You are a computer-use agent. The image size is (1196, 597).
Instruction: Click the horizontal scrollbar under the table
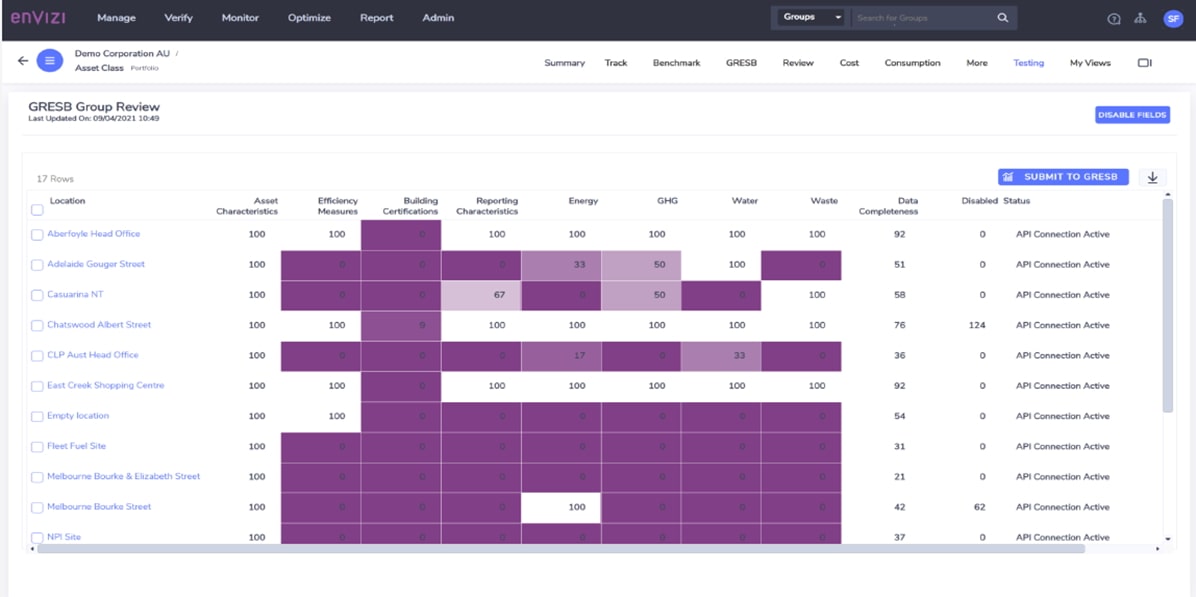(x=560, y=548)
